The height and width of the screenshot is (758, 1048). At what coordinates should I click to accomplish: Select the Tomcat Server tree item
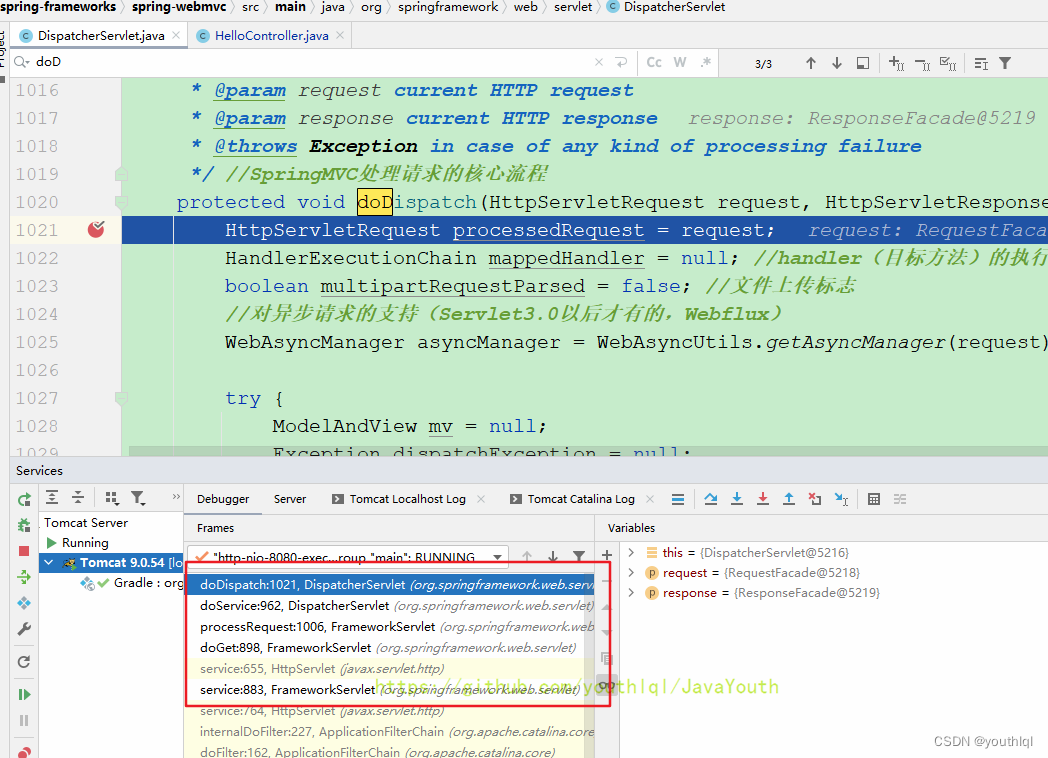(86, 523)
